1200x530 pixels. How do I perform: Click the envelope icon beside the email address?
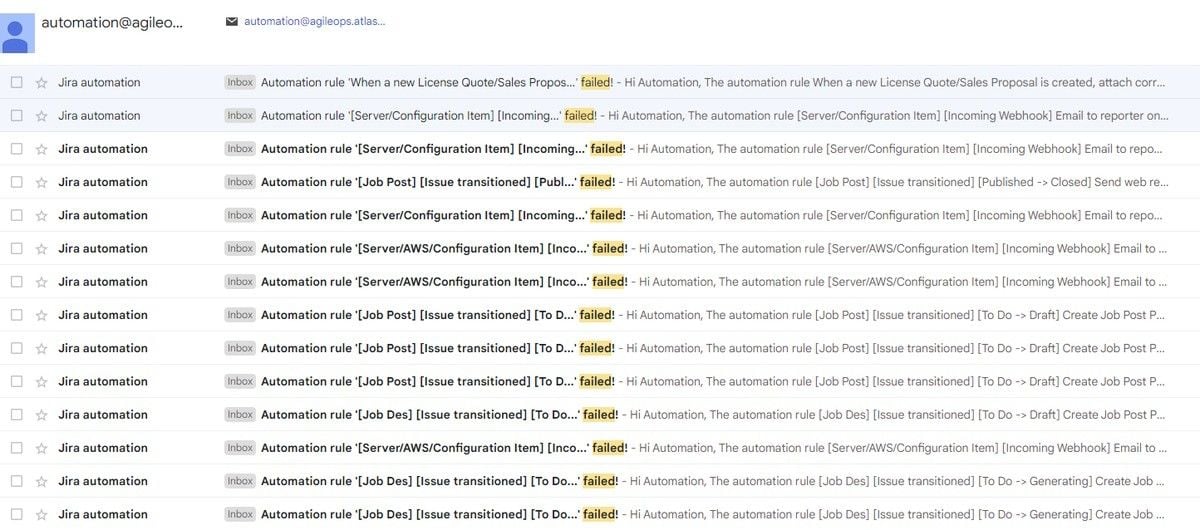tap(232, 21)
